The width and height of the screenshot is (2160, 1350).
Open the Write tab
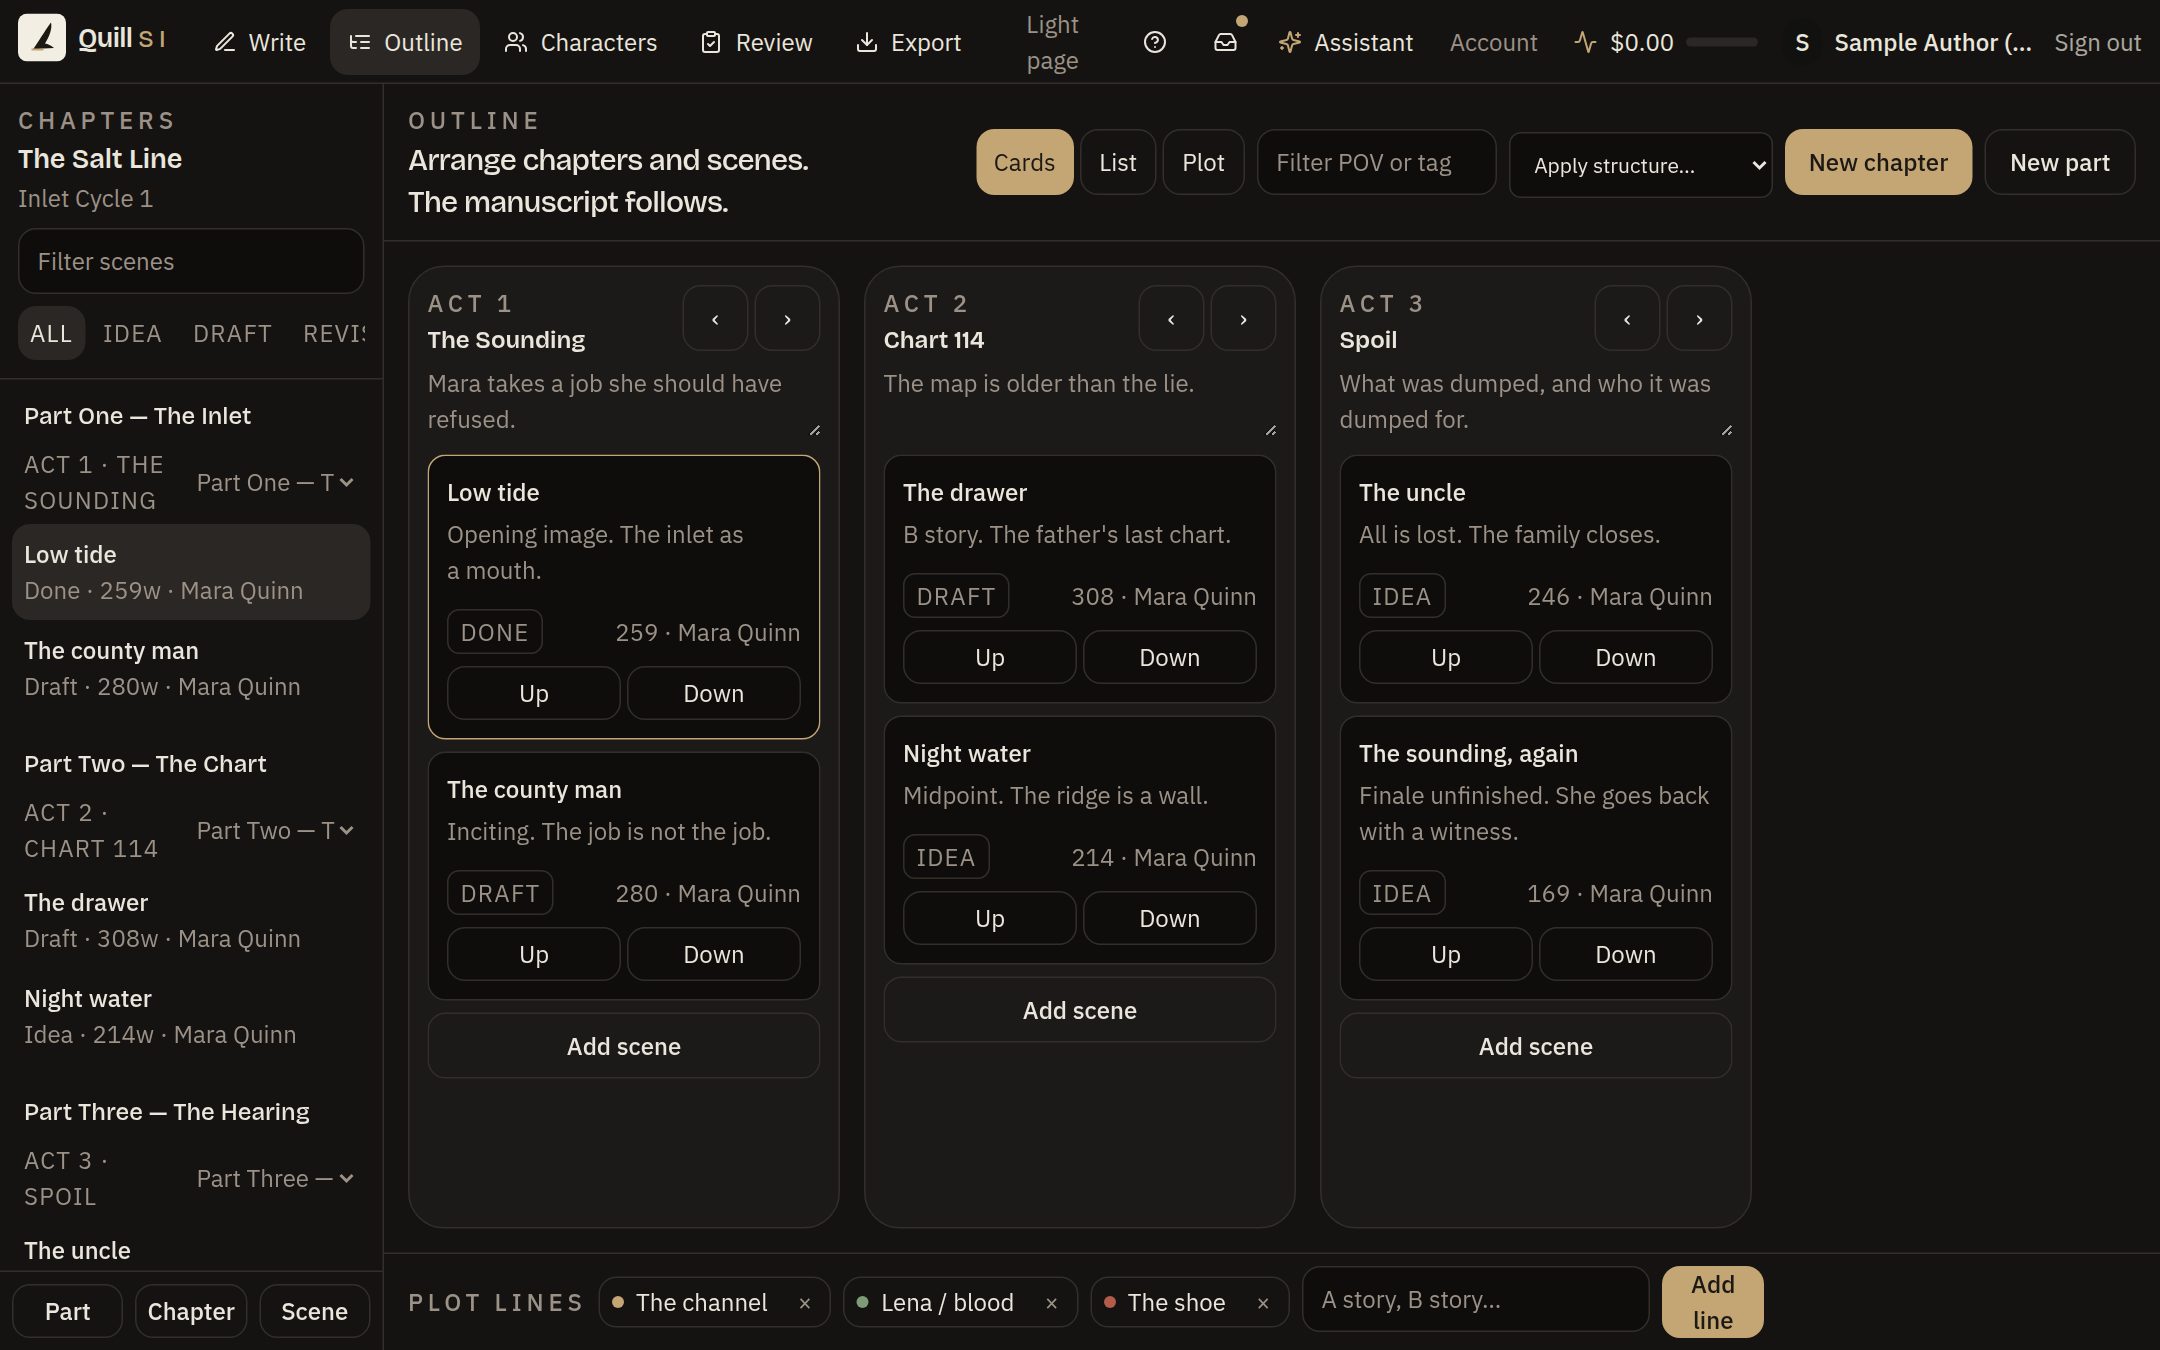pyautogui.click(x=260, y=42)
